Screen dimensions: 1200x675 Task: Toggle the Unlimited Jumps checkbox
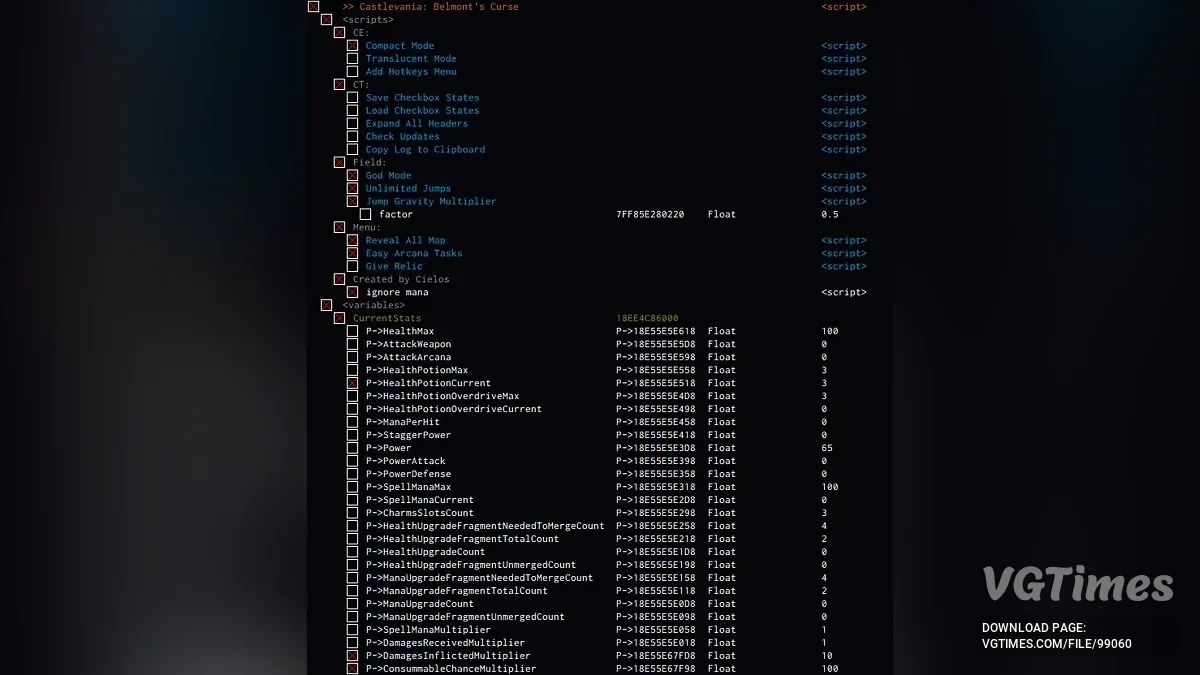(x=352, y=189)
